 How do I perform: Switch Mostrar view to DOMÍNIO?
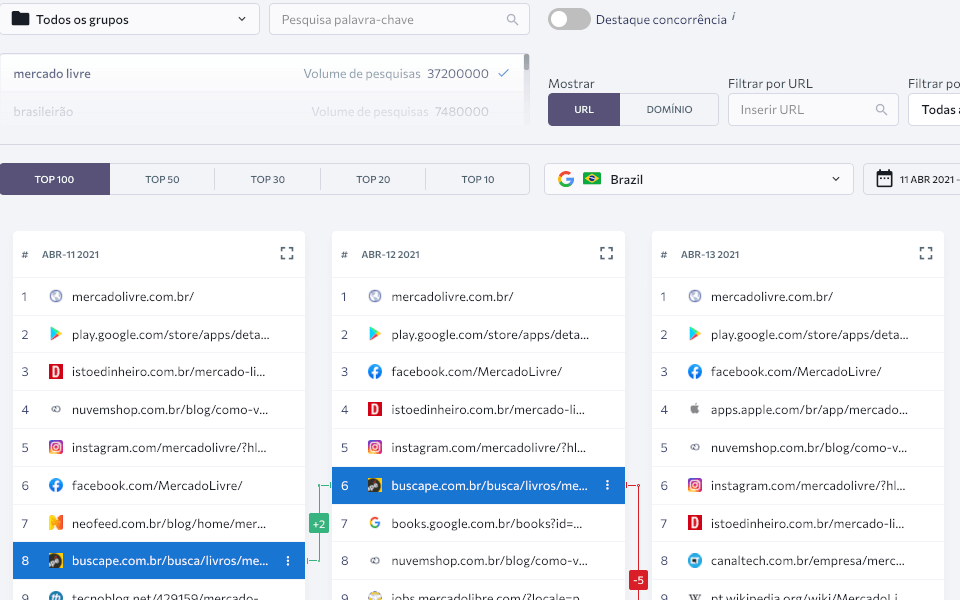pos(669,110)
